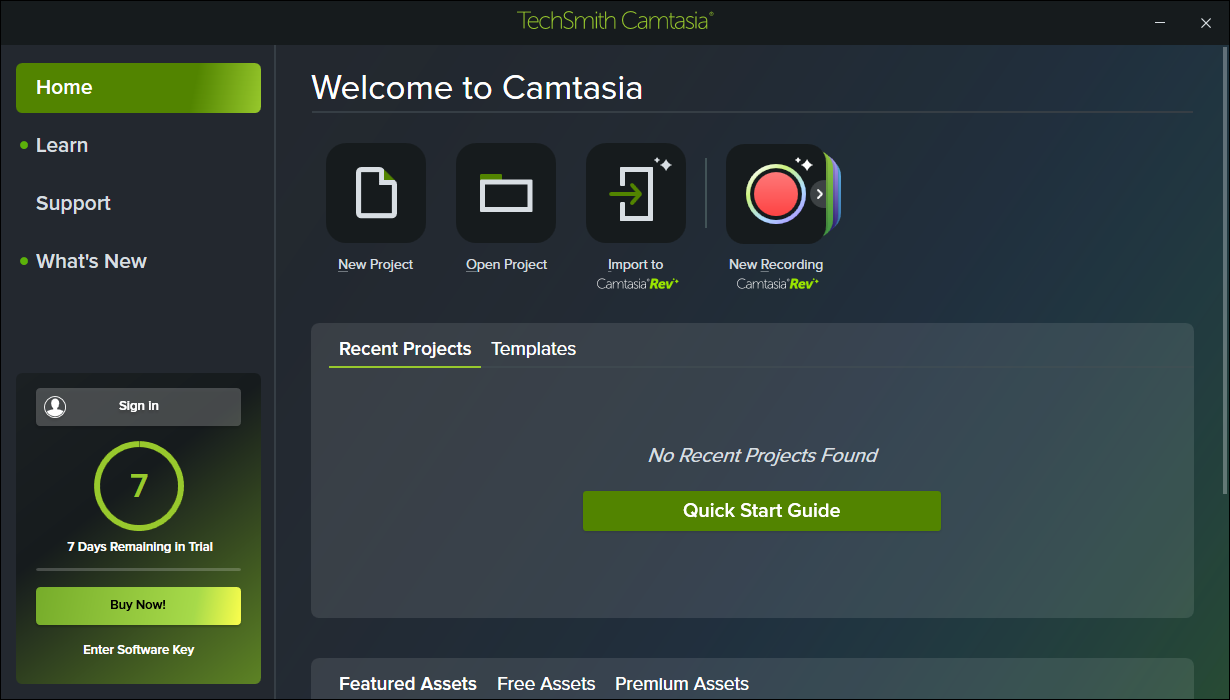Select the Recent Projects tab

[405, 349]
